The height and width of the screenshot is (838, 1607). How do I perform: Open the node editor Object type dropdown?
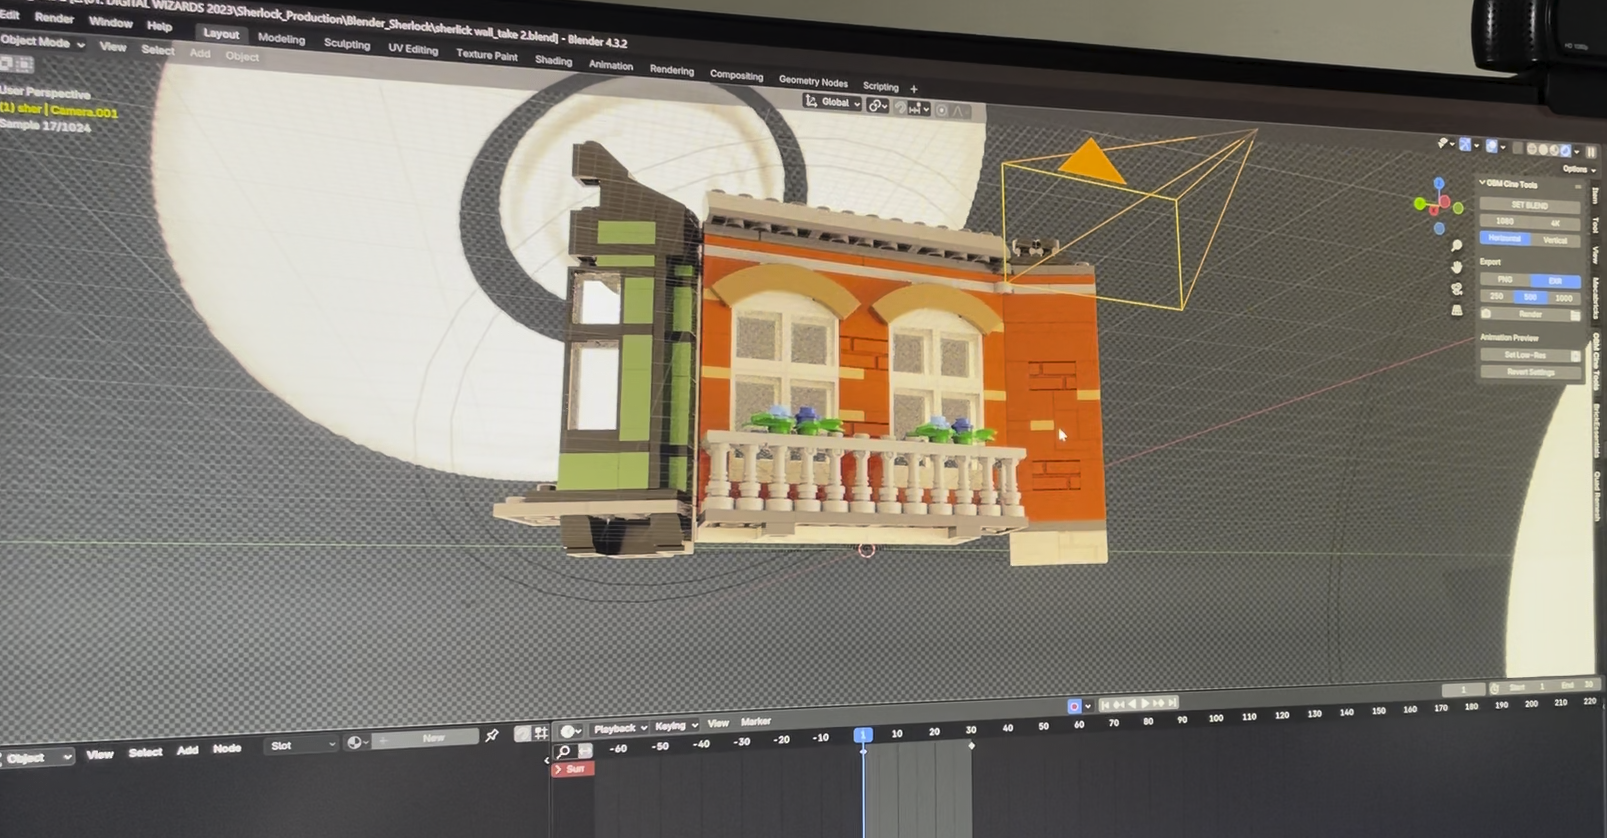pyautogui.click(x=36, y=757)
